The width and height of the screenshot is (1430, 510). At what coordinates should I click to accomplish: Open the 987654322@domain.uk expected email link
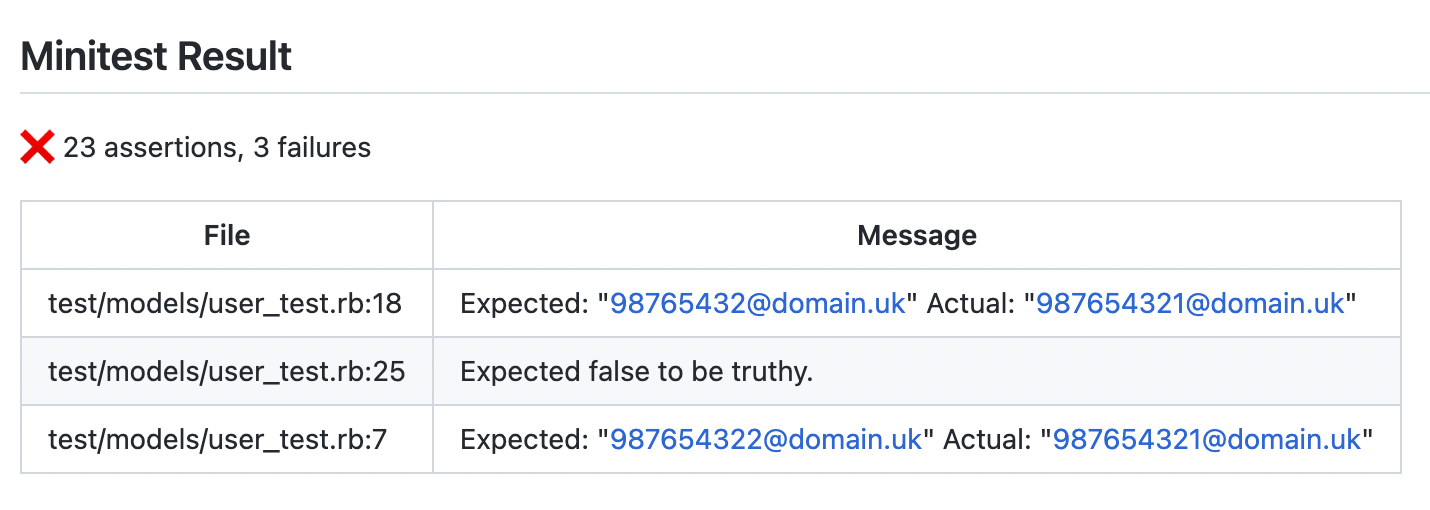coord(766,439)
